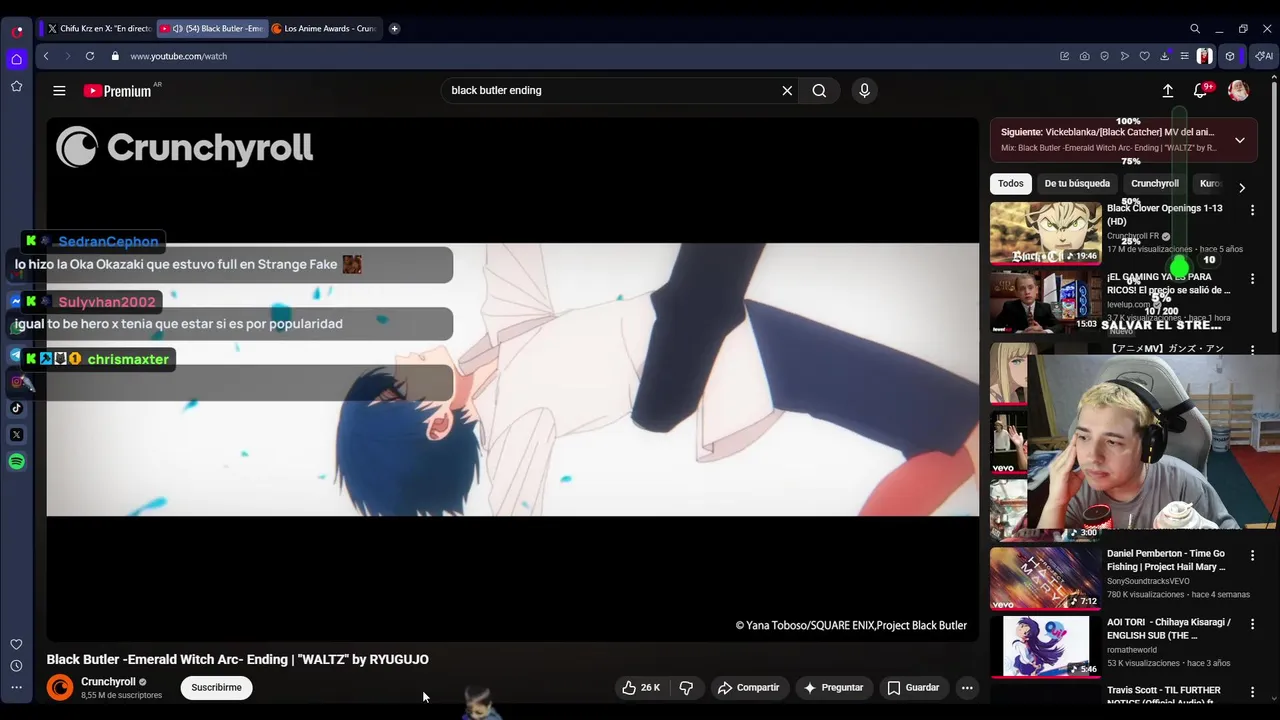This screenshot has width=1280, height=720.
Task: Open the 'Daniel Pemberton - Time Go Fishing' thumbnail
Action: coord(1045,578)
